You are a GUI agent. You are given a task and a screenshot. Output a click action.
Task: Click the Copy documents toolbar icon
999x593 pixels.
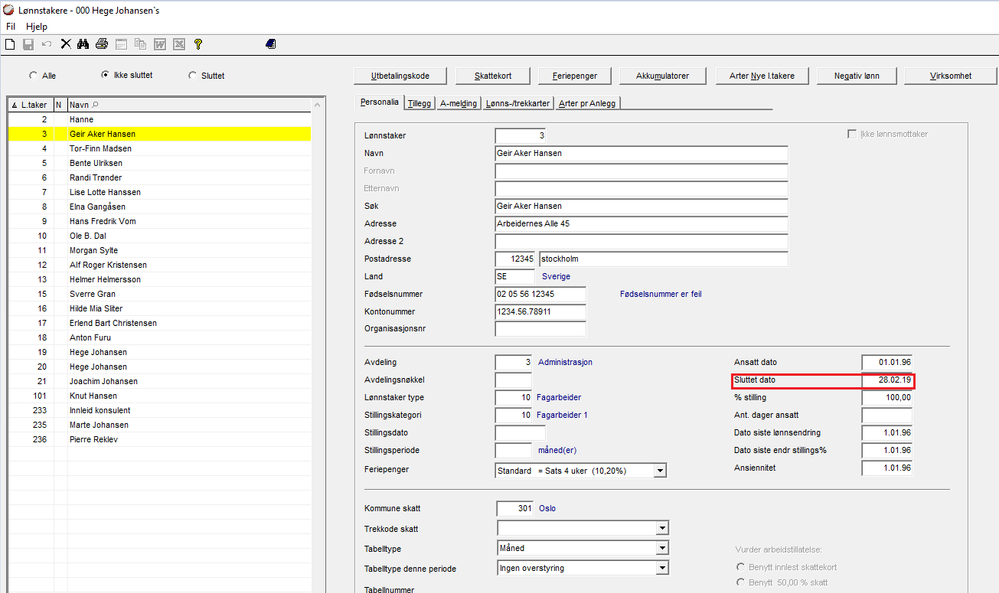click(x=140, y=44)
